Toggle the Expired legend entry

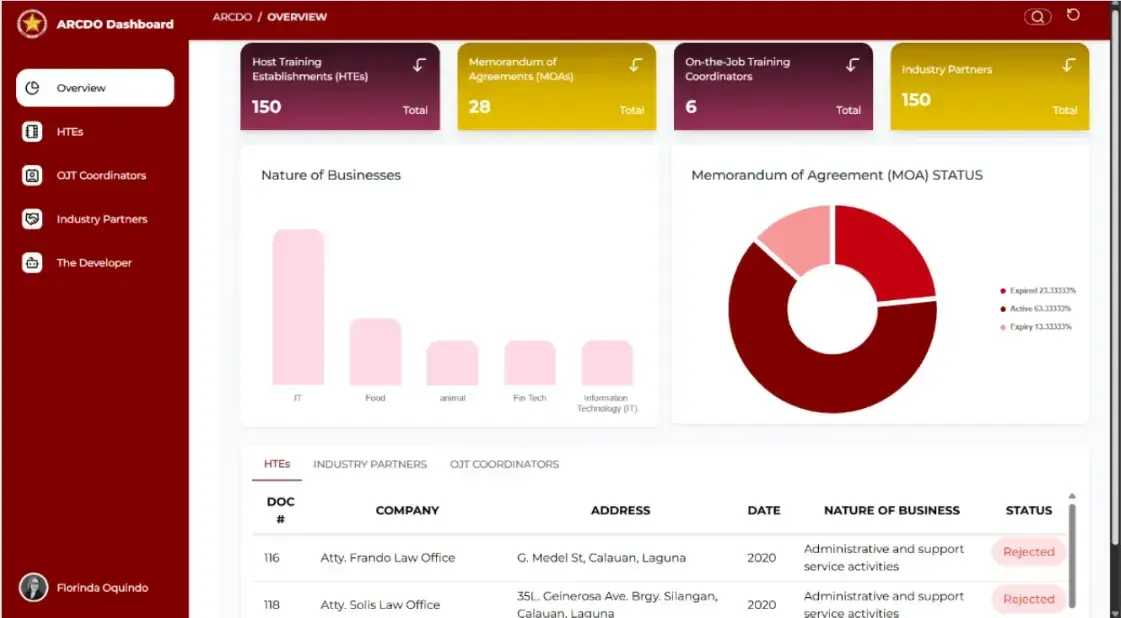point(1037,290)
